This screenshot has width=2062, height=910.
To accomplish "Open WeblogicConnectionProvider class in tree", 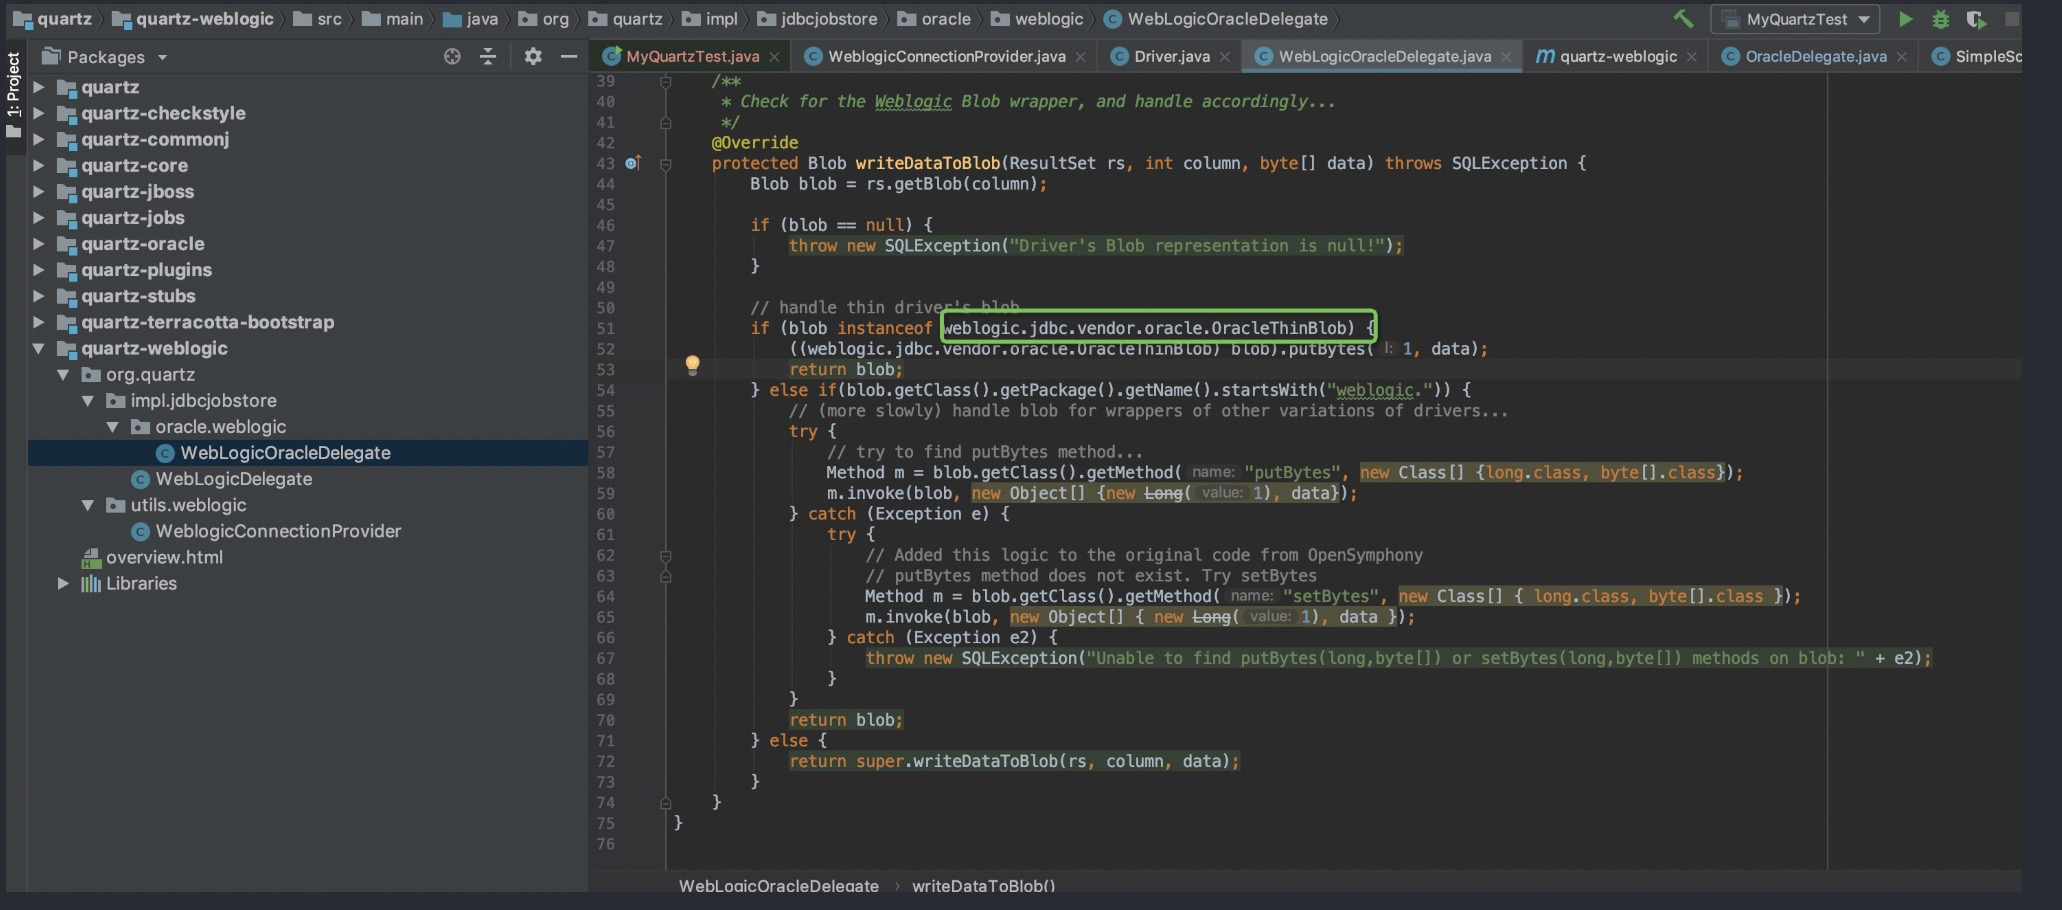I will pyautogui.click(x=278, y=531).
